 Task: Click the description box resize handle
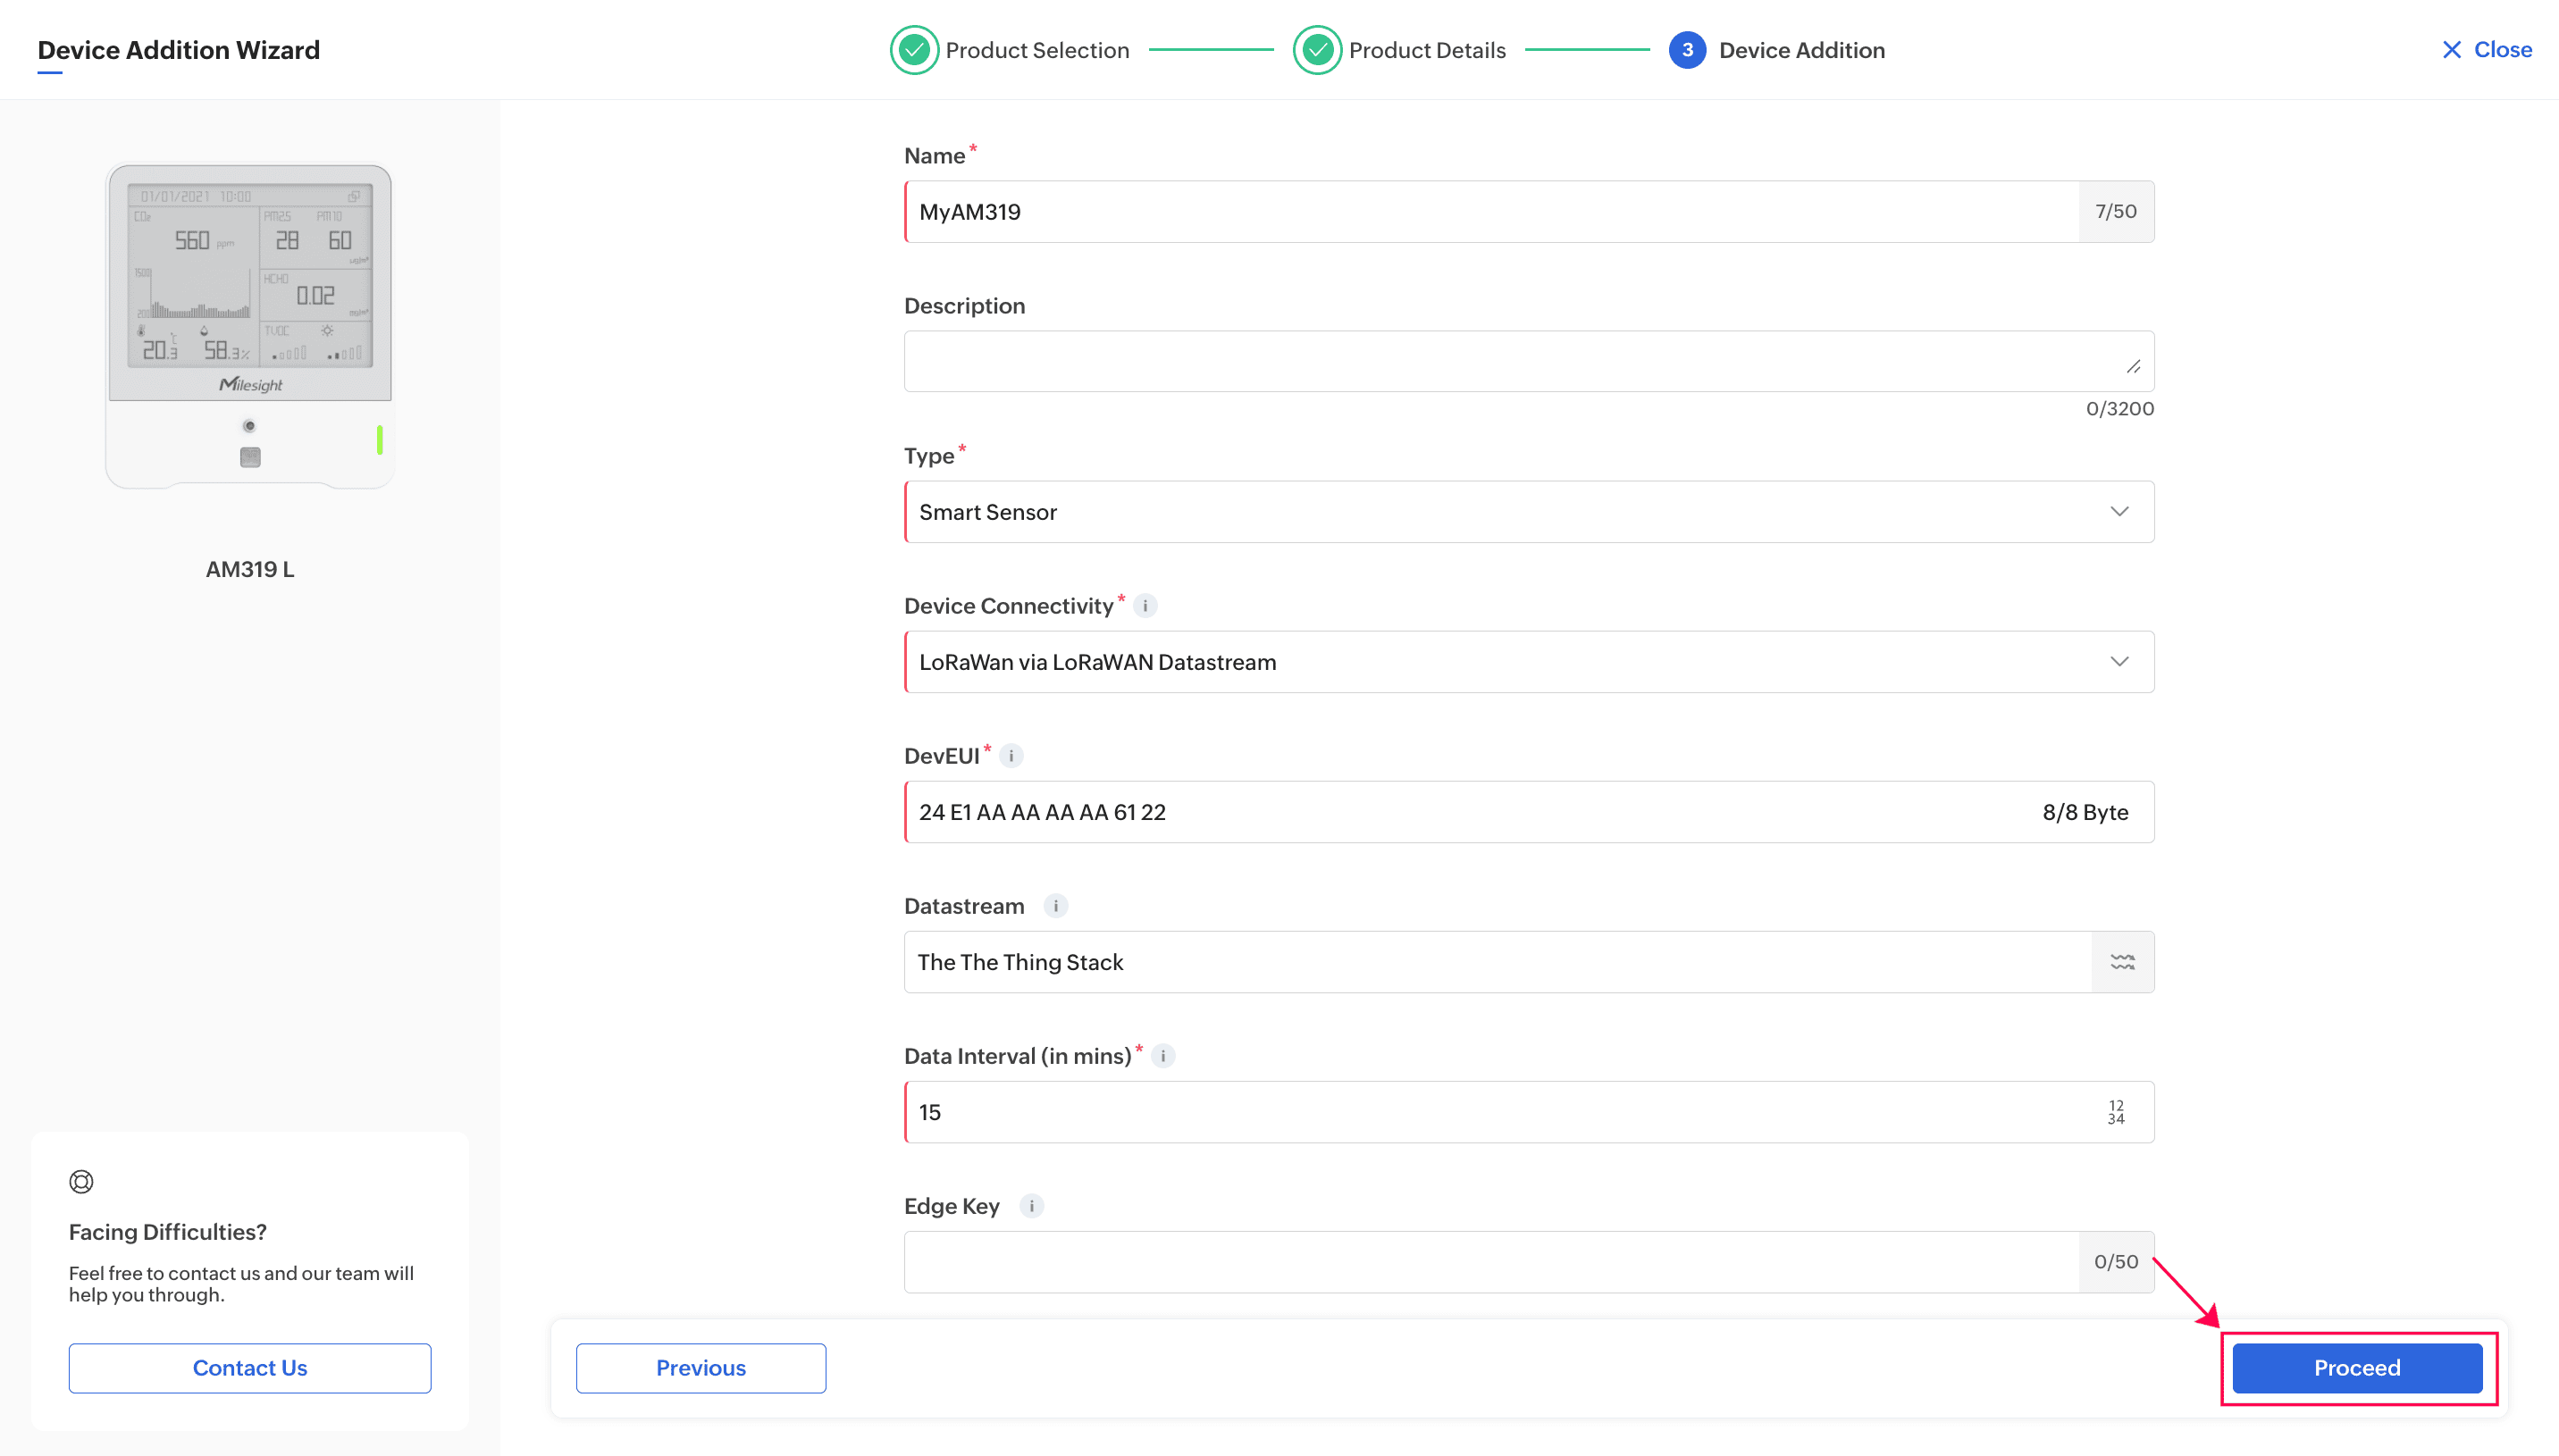pyautogui.click(x=2133, y=366)
